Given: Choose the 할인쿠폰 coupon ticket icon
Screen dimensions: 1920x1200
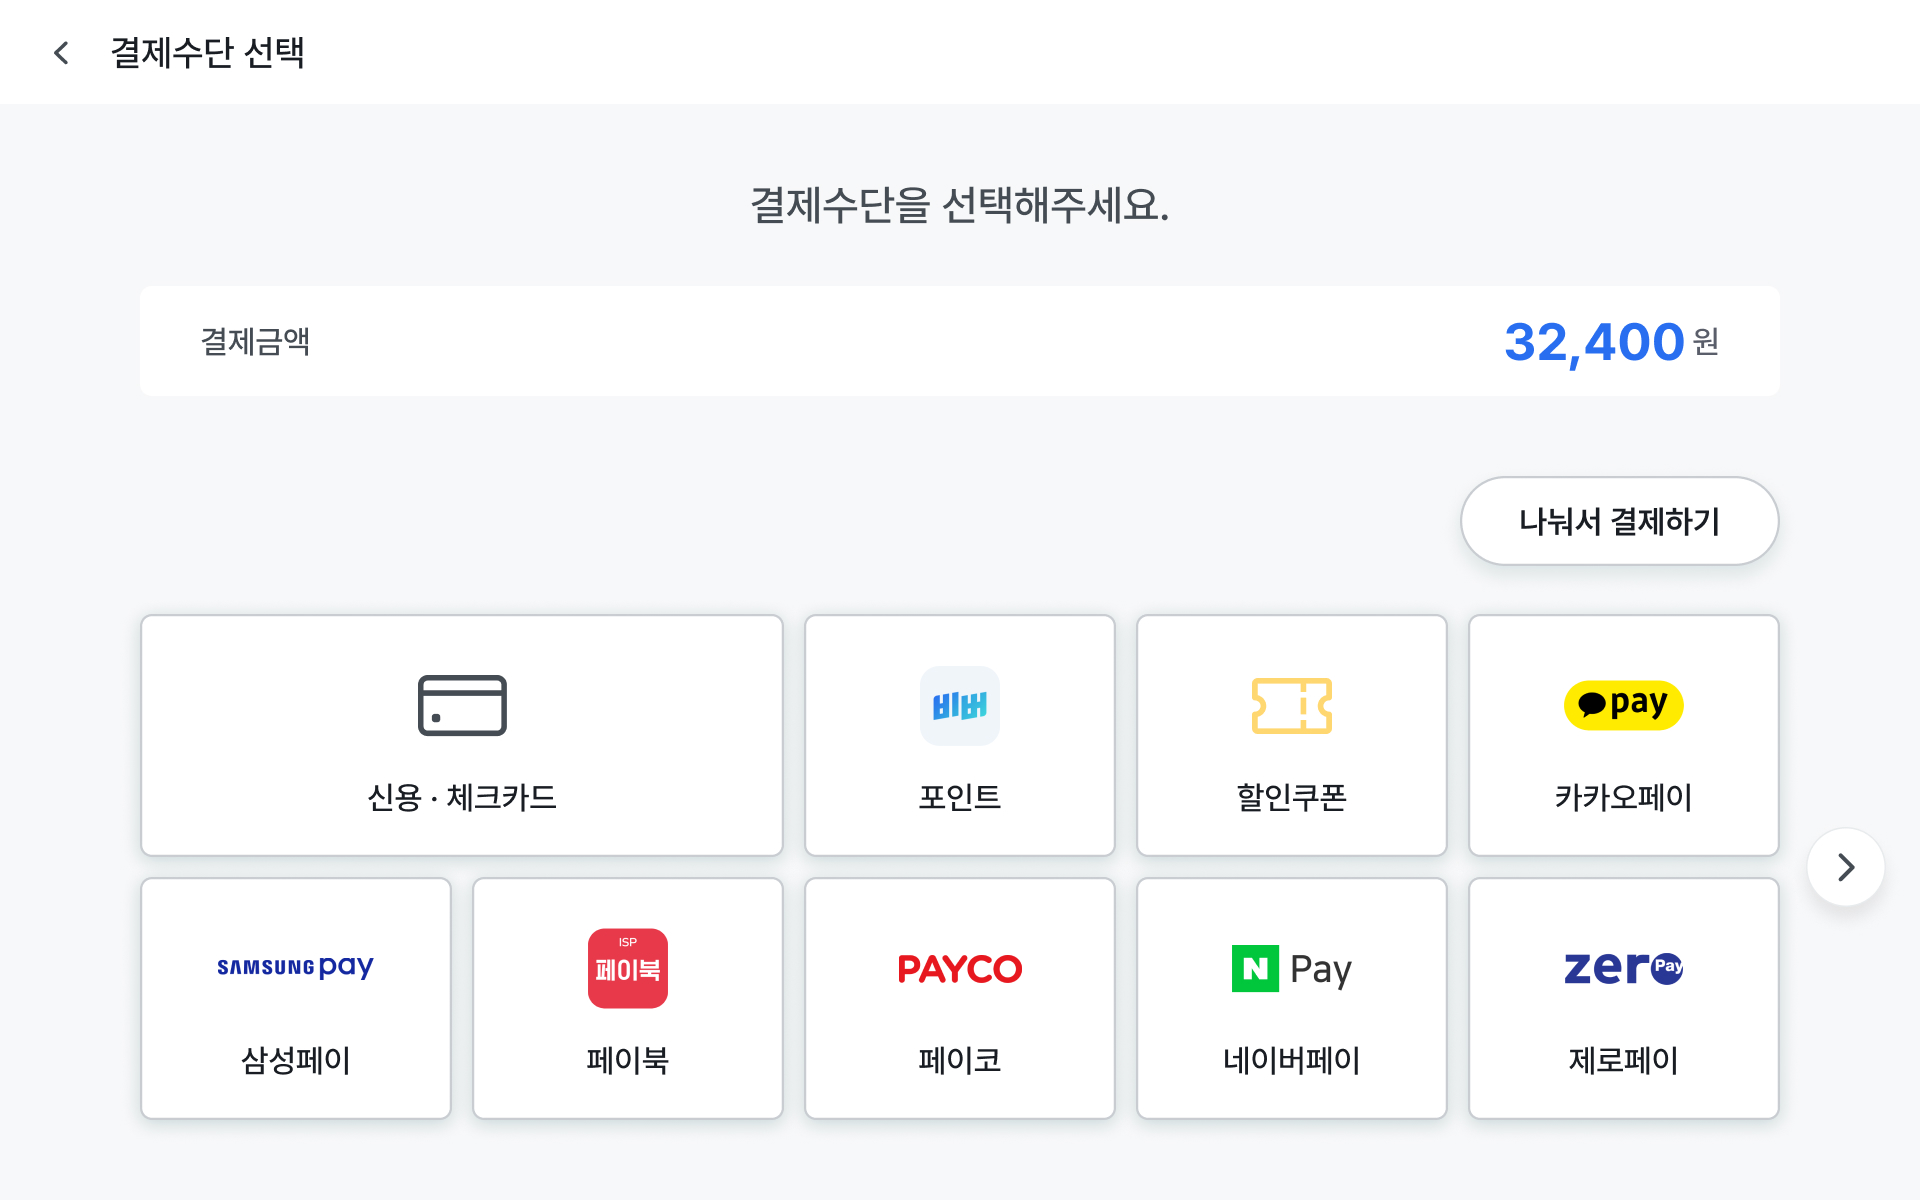Looking at the screenshot, I should 1291,704.
